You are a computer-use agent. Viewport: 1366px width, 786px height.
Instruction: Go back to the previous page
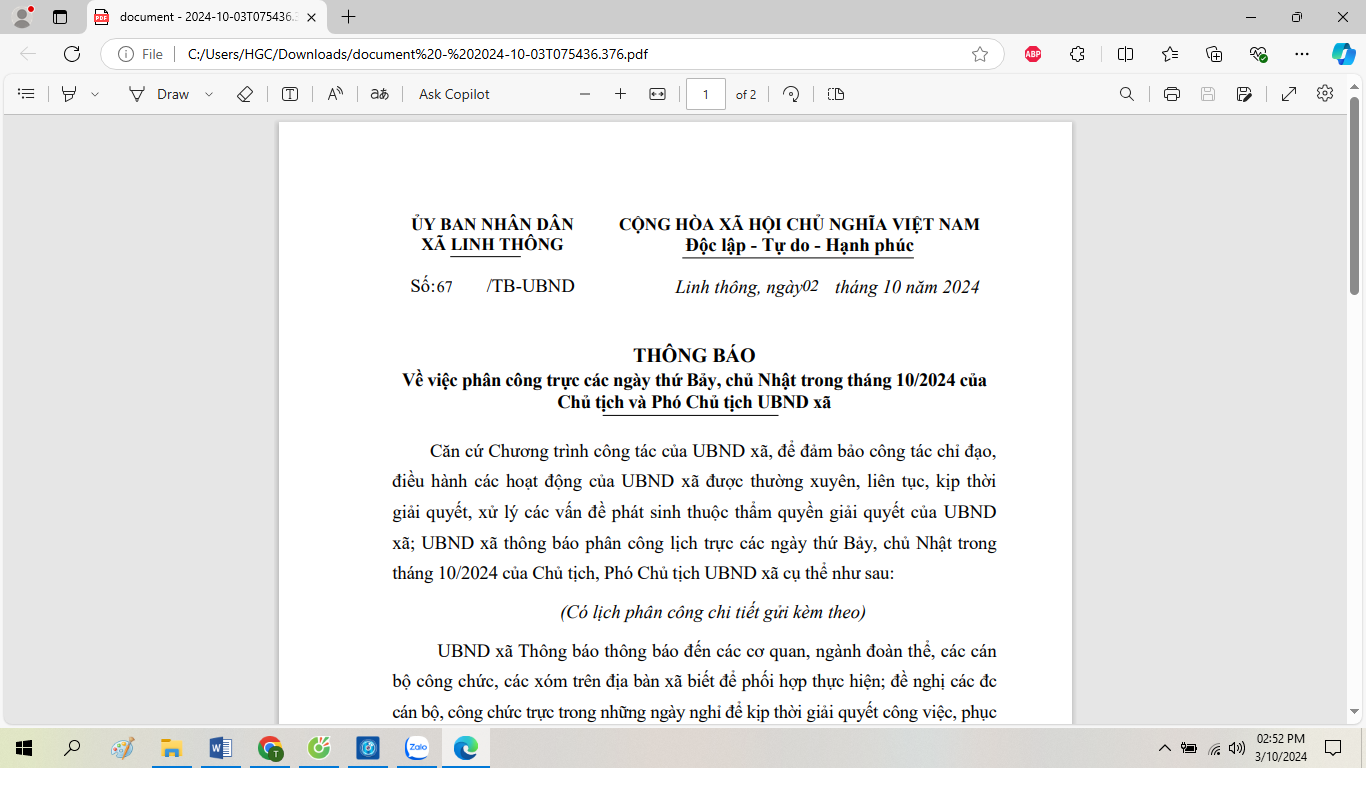click(x=28, y=54)
